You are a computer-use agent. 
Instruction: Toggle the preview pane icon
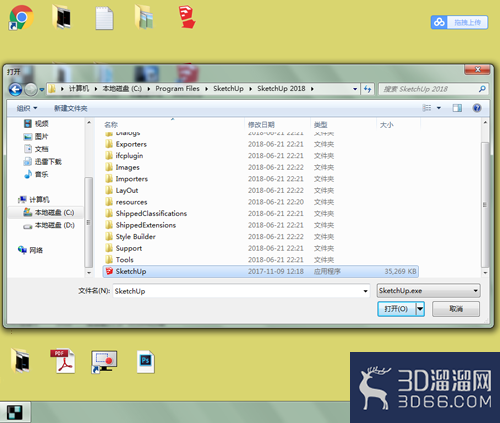pos(457,108)
